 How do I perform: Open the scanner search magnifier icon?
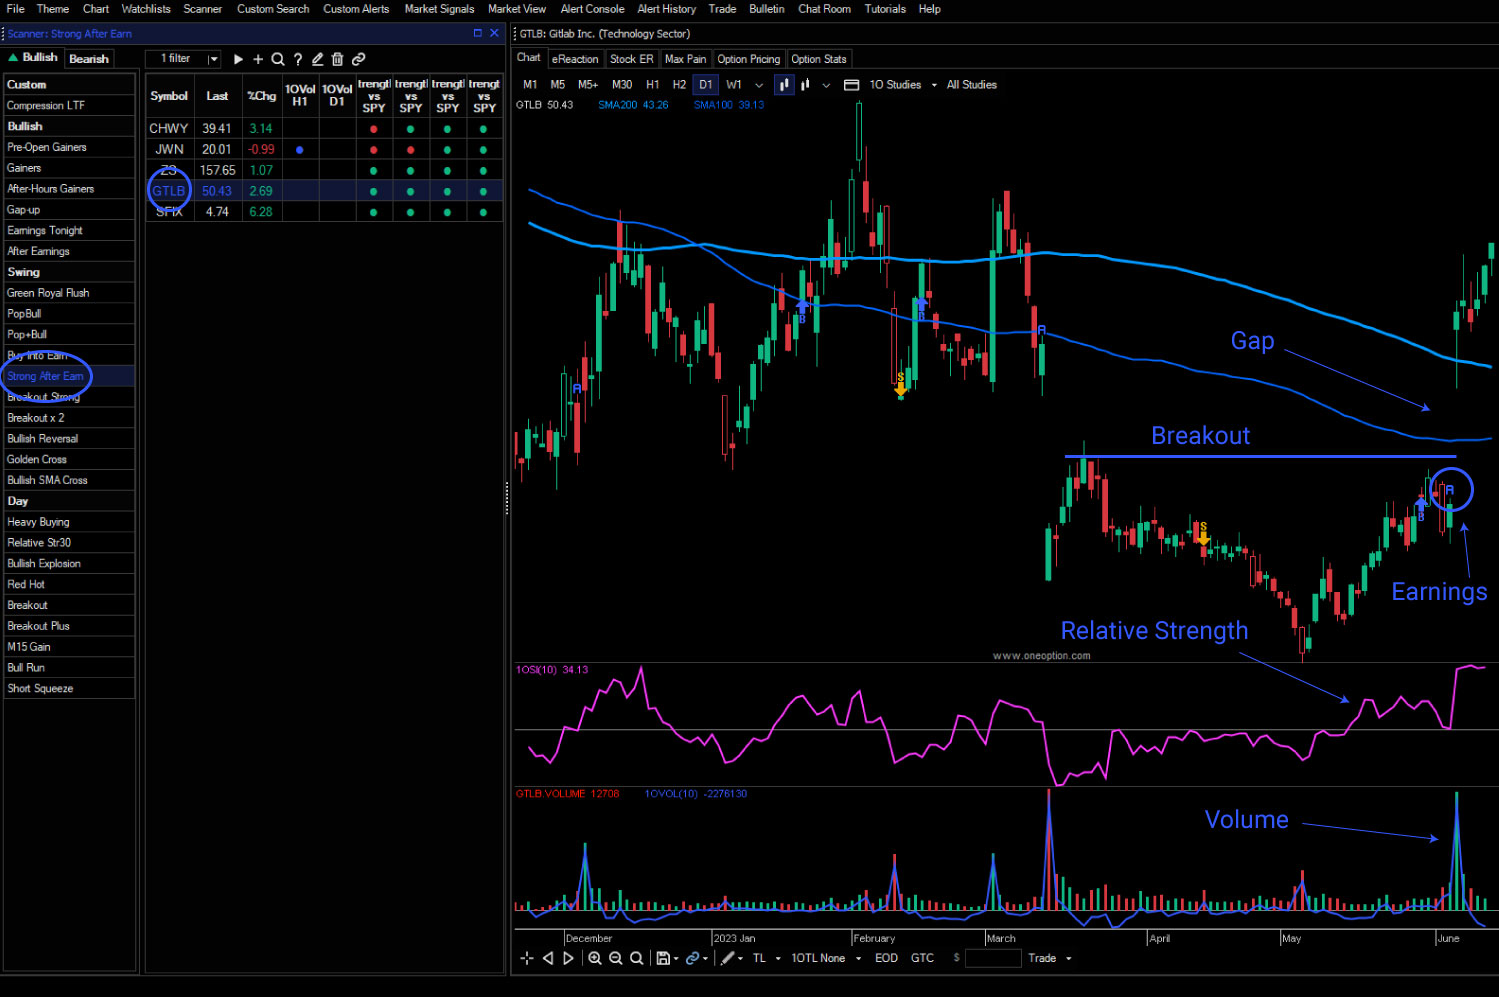278,59
